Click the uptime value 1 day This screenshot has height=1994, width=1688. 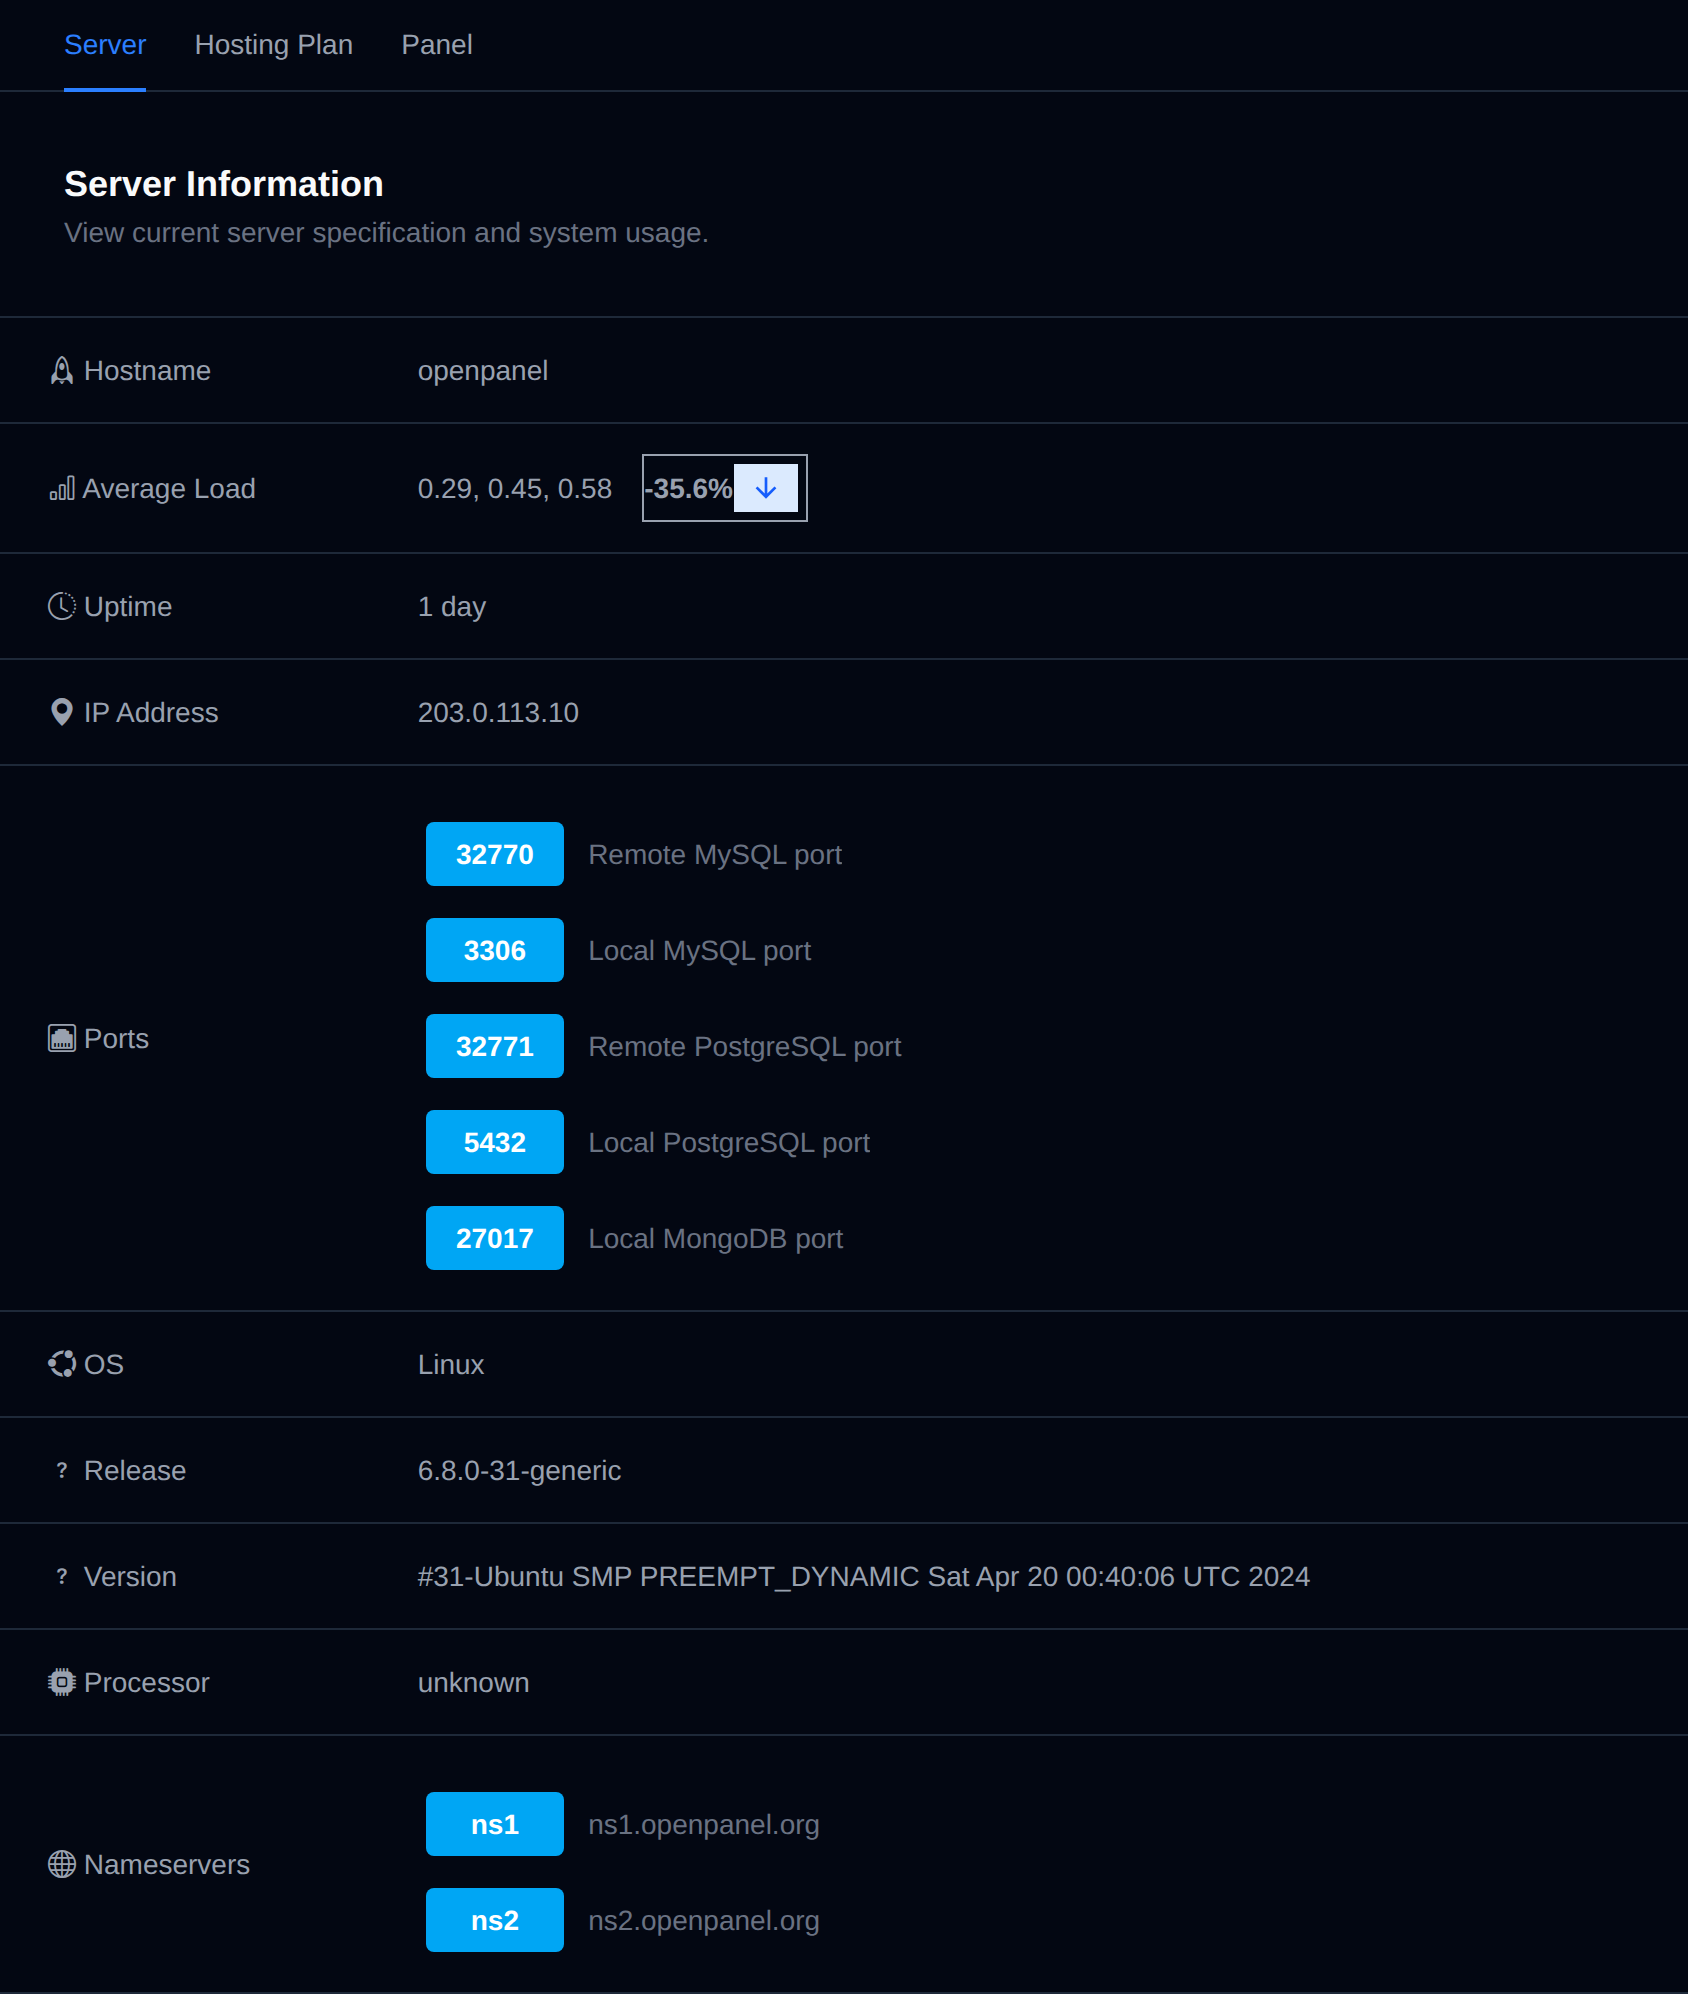(452, 607)
